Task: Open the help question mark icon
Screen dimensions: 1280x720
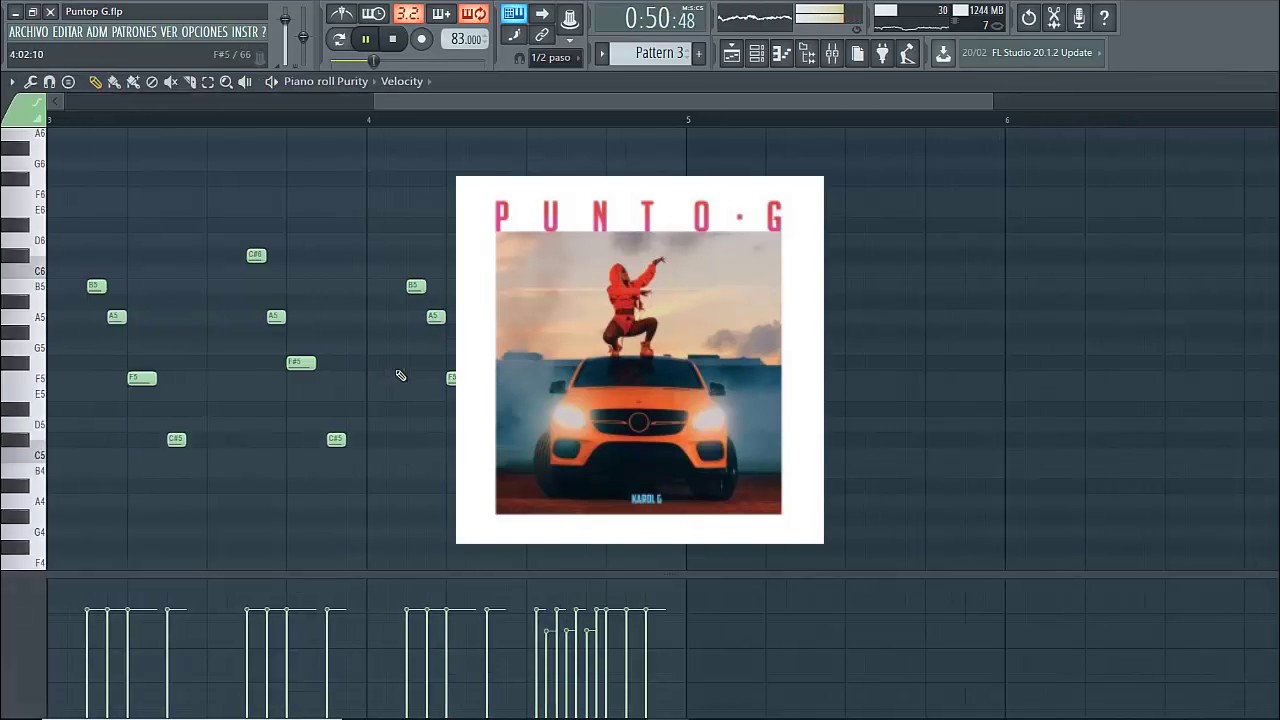Action: [1104, 18]
